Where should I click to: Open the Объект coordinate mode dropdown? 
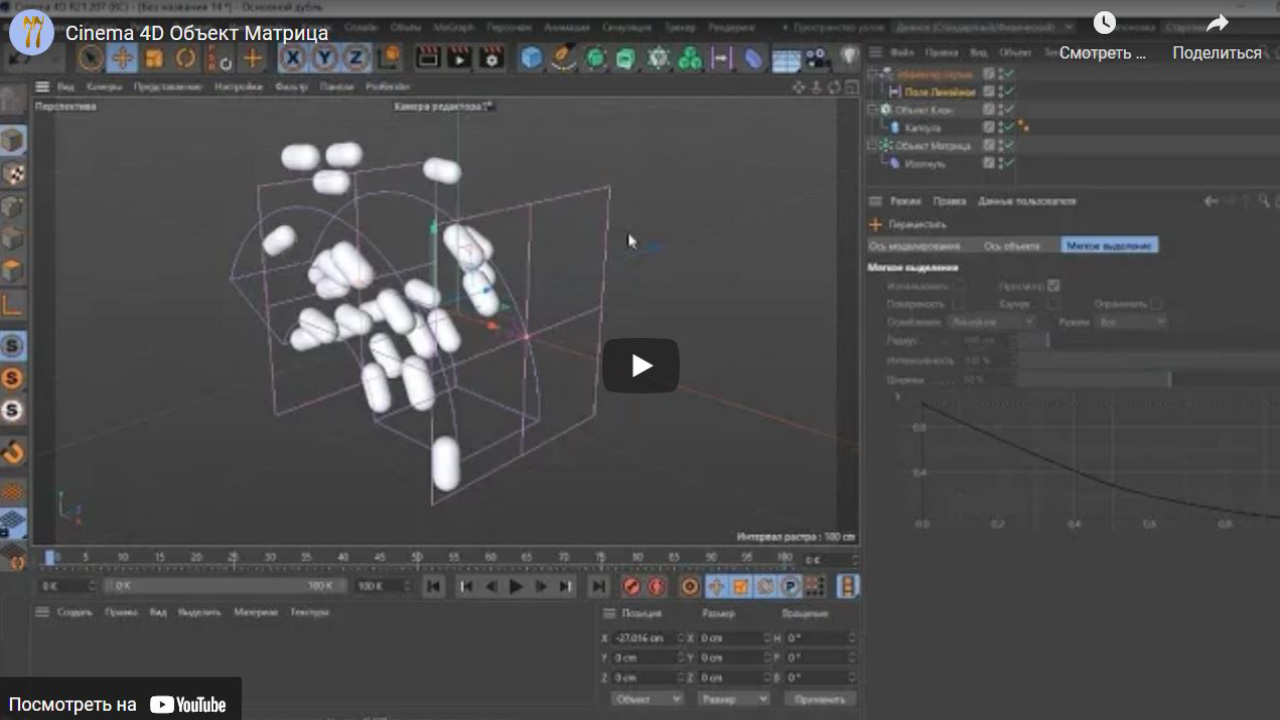point(648,699)
